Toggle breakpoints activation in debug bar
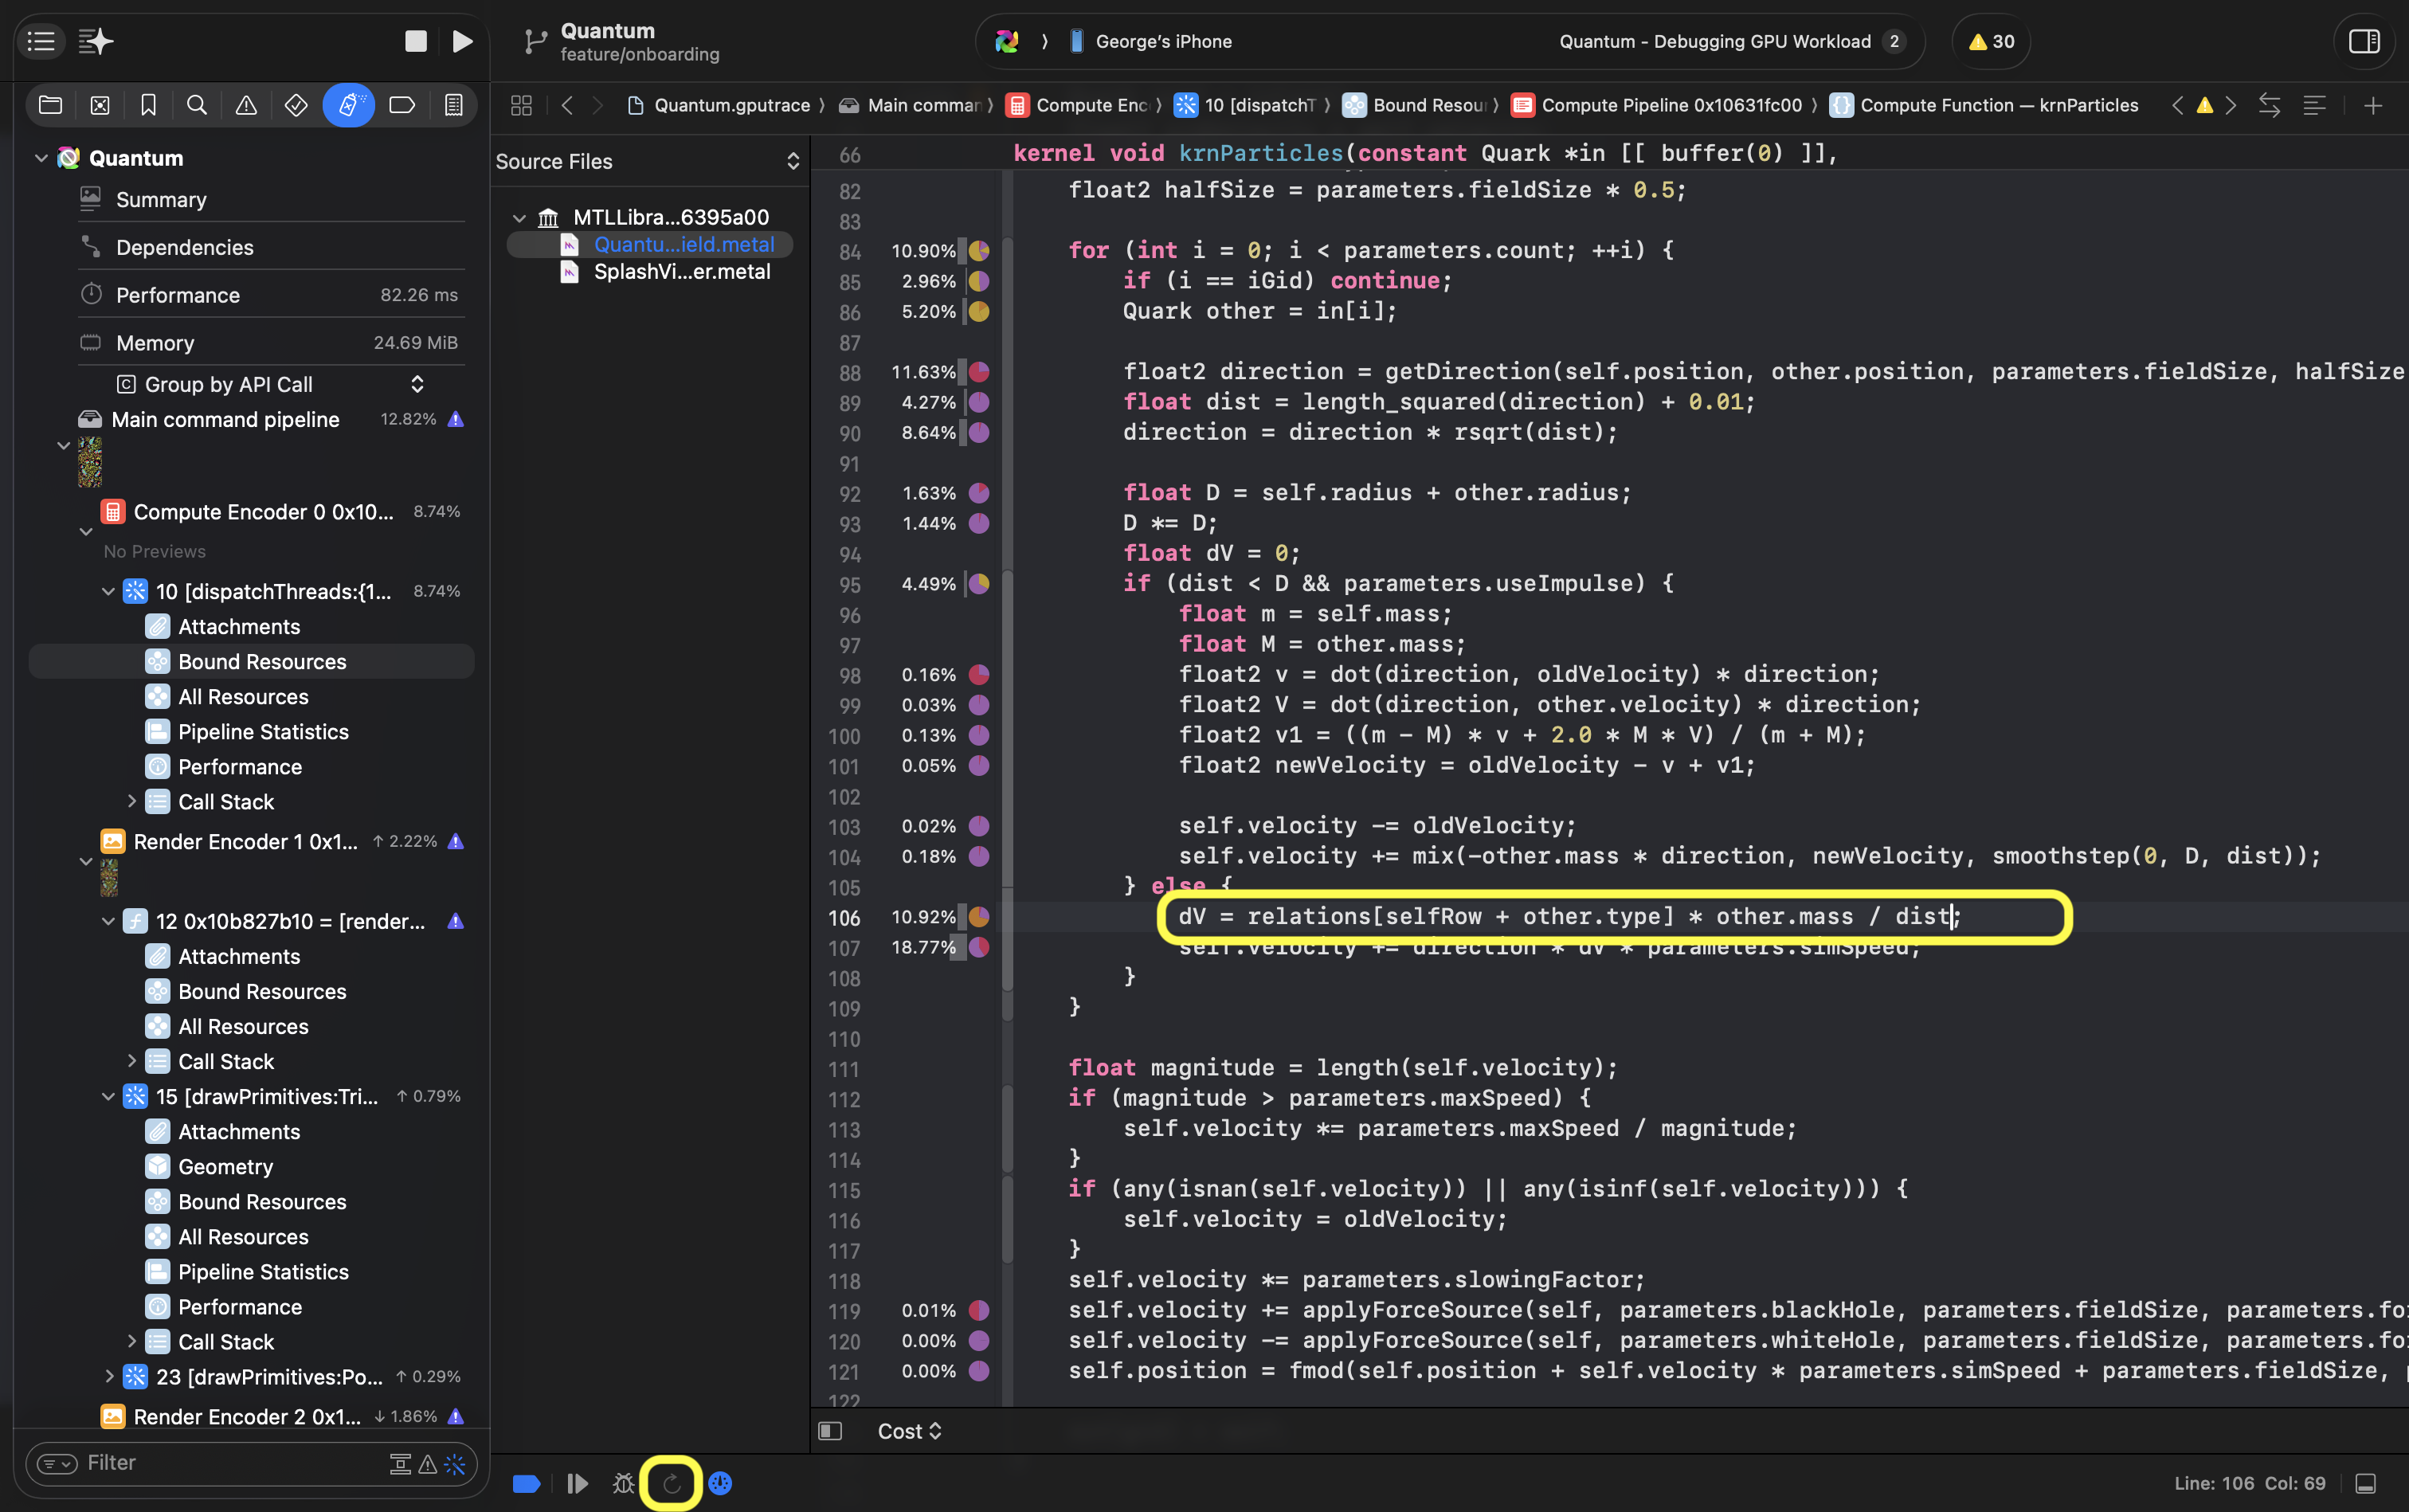 (527, 1483)
